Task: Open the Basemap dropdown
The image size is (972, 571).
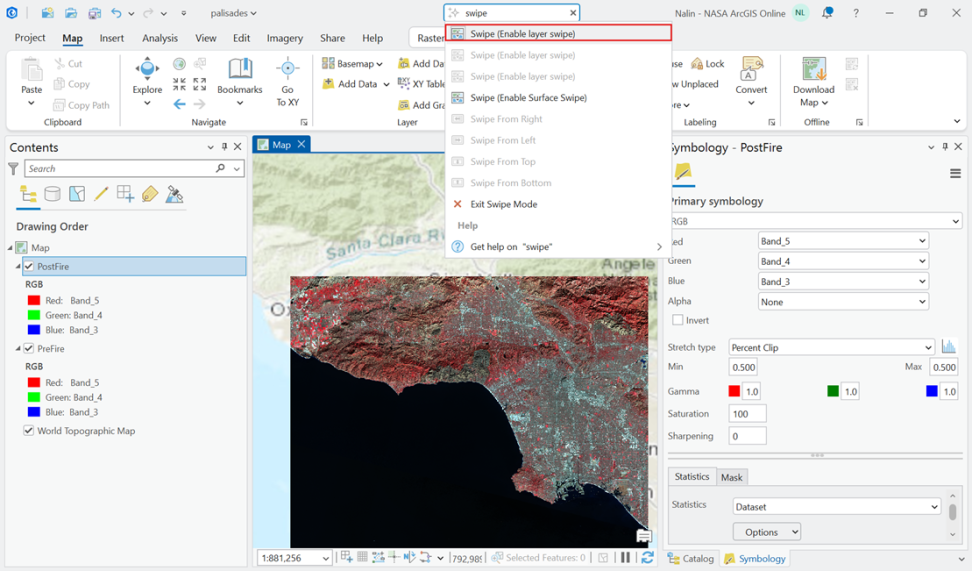Action: point(352,63)
